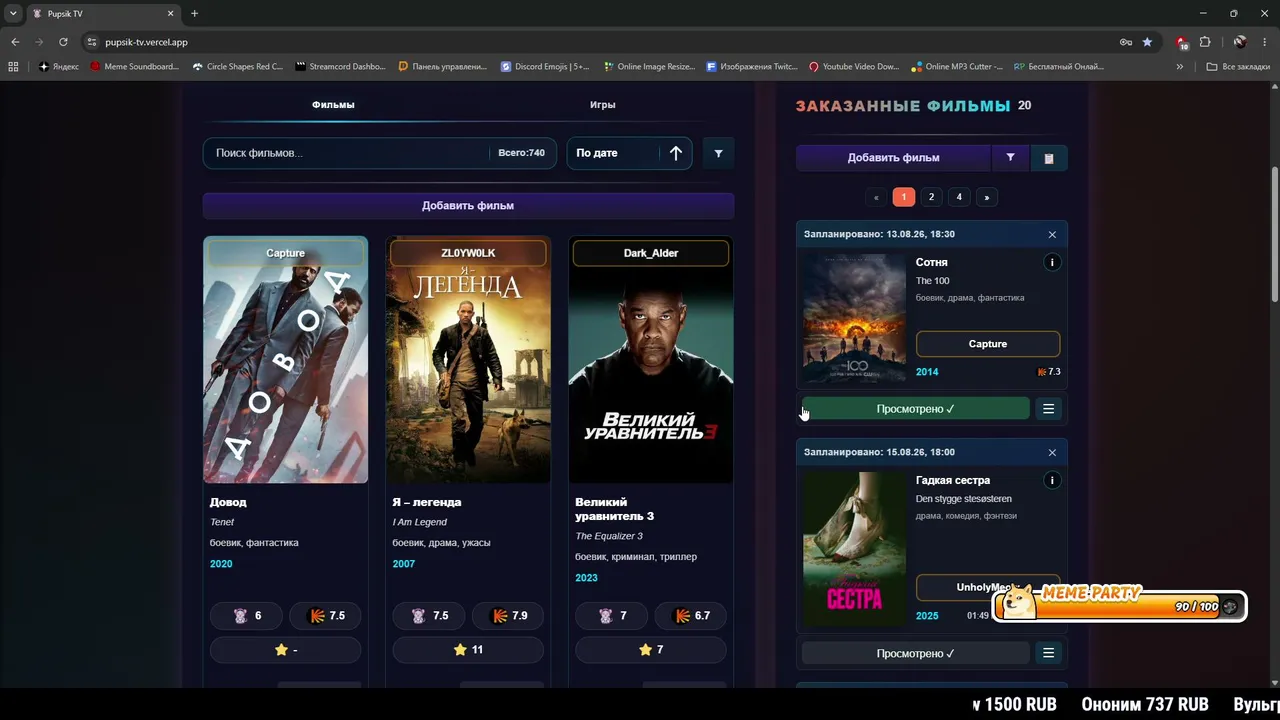Open the Online MP3 Cutter bookmark
The height and width of the screenshot is (720, 1280).
tap(957, 67)
